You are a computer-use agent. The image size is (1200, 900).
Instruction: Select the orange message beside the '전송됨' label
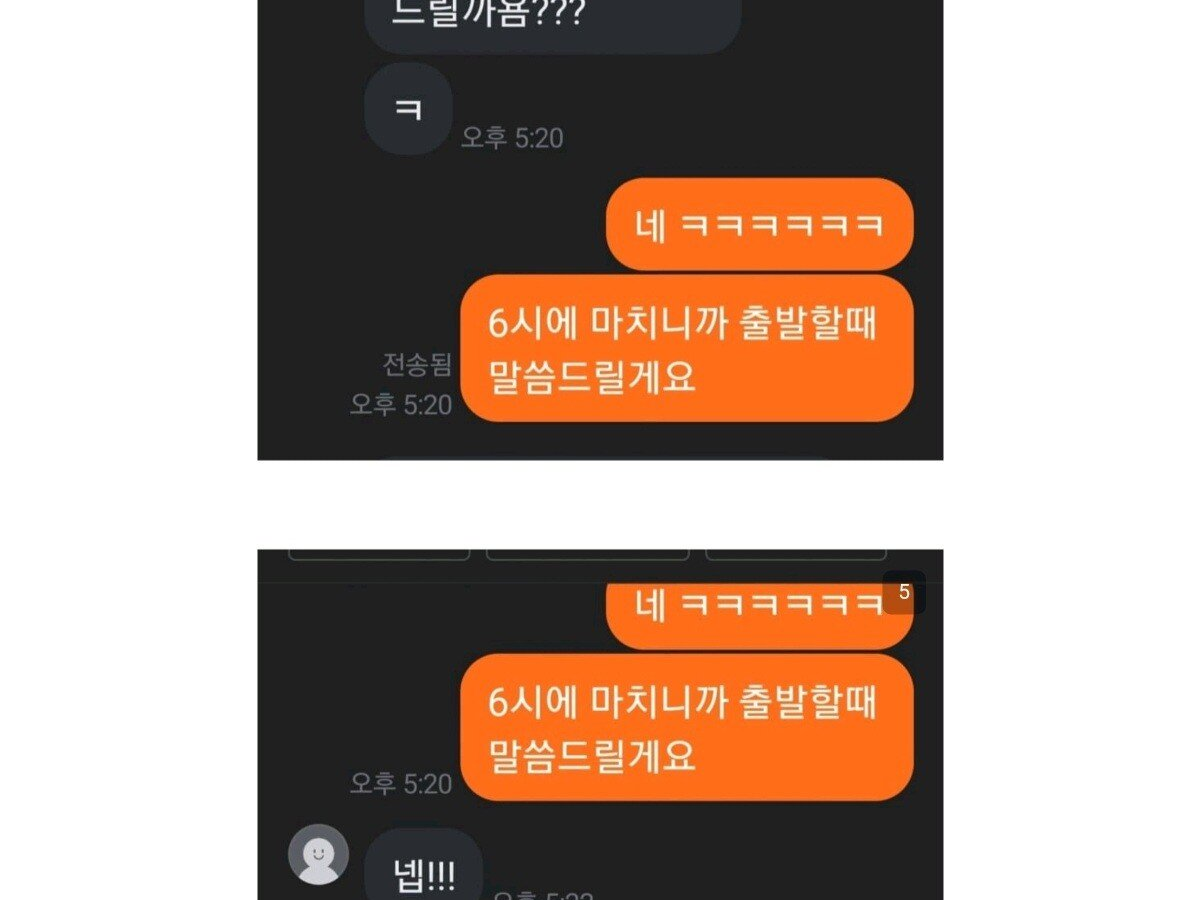pos(687,348)
